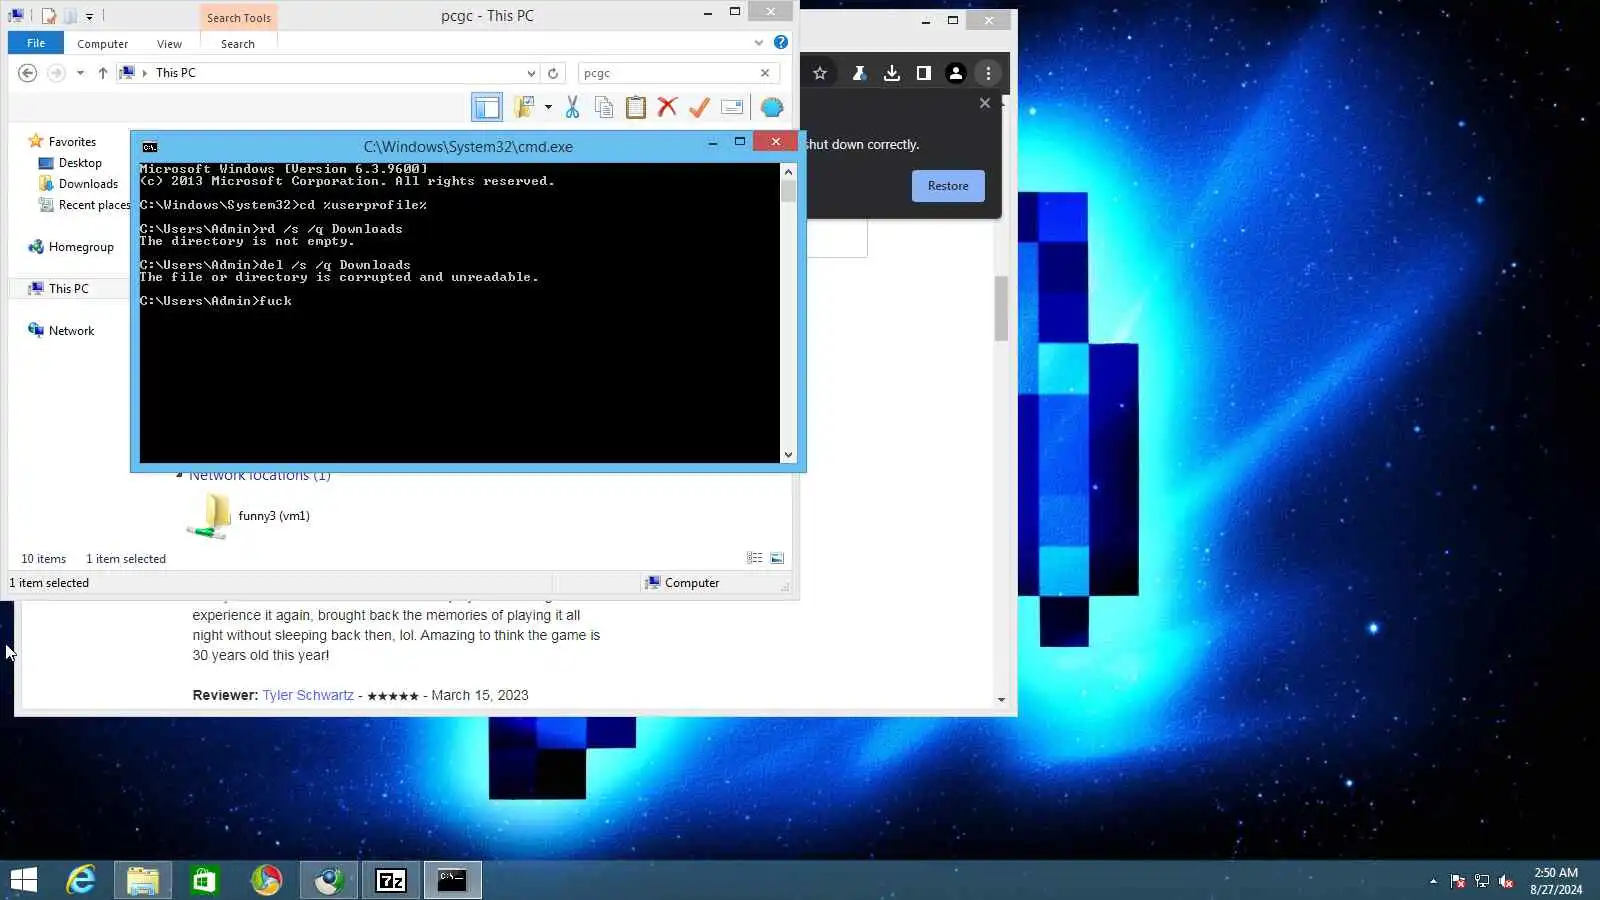Open the View ribbon tab

169,44
